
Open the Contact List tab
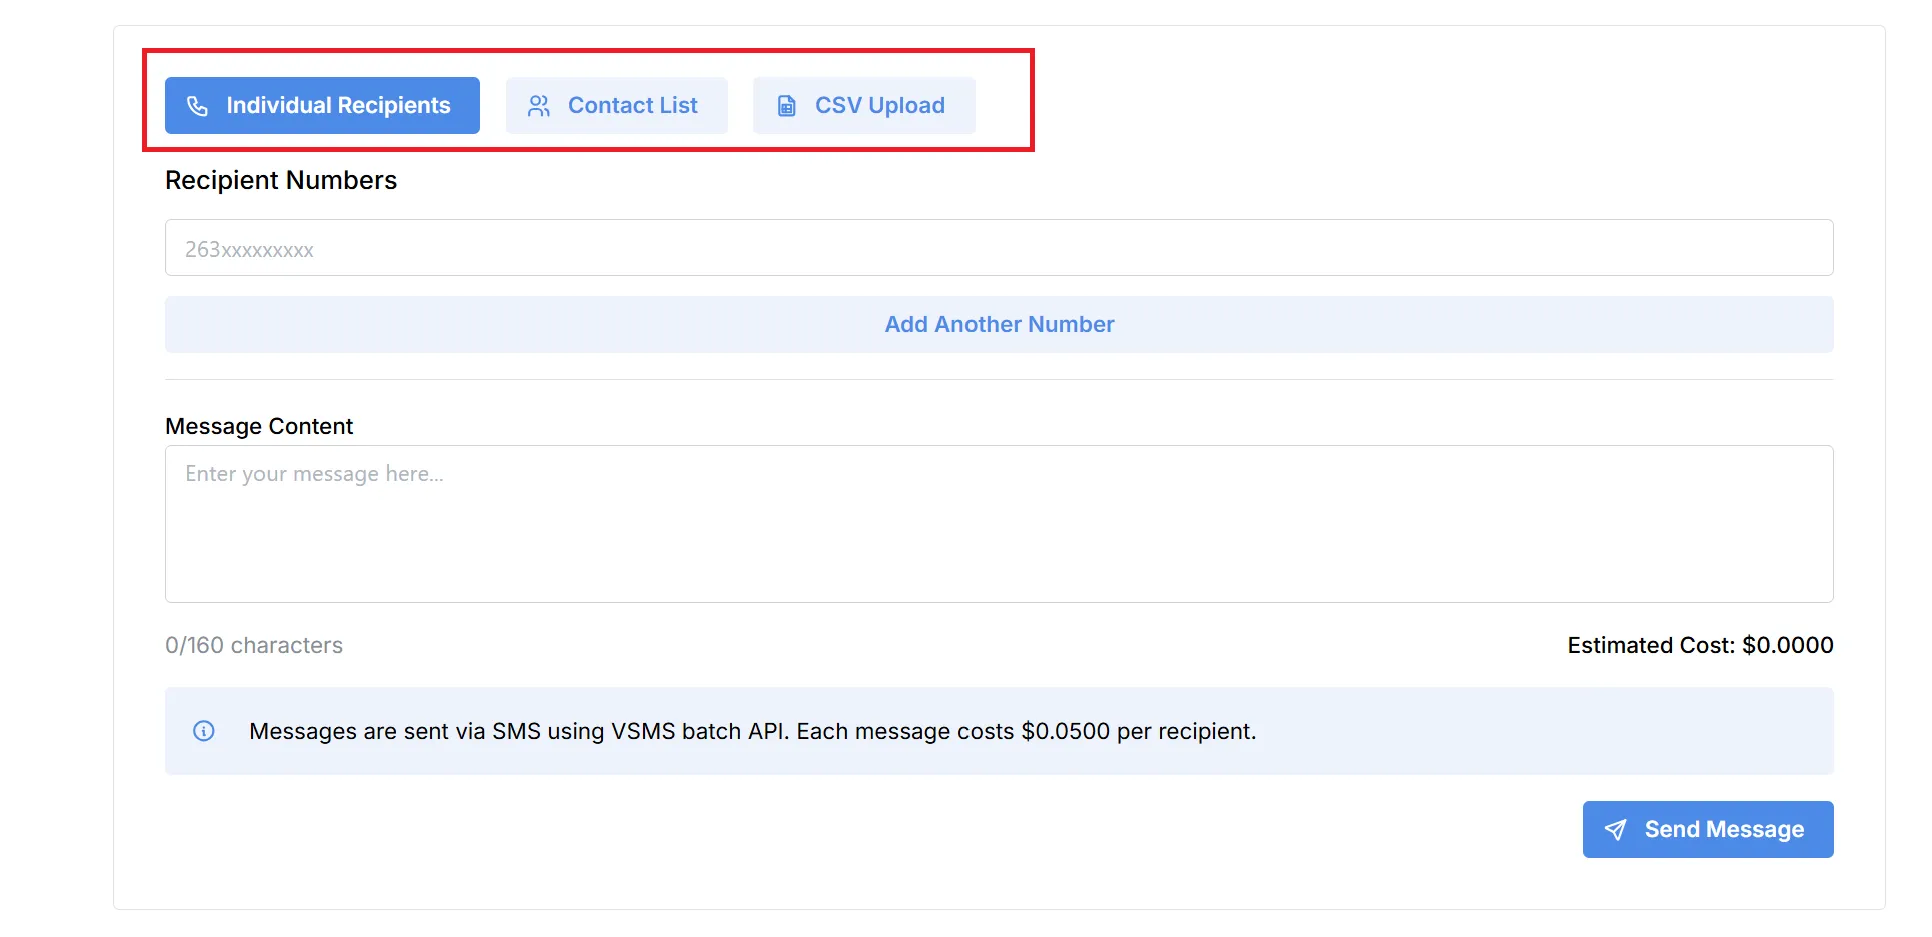point(616,106)
